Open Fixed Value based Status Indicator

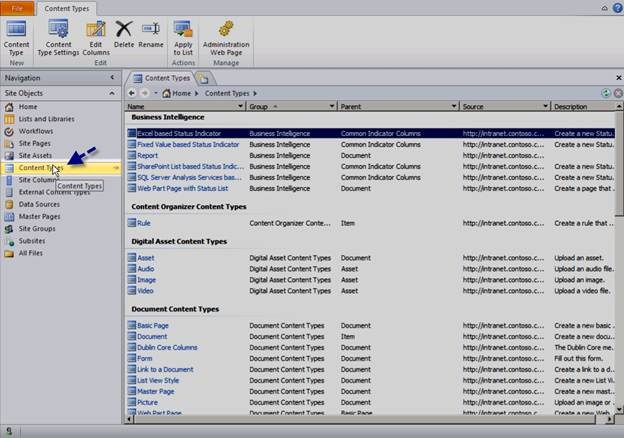click(x=188, y=144)
